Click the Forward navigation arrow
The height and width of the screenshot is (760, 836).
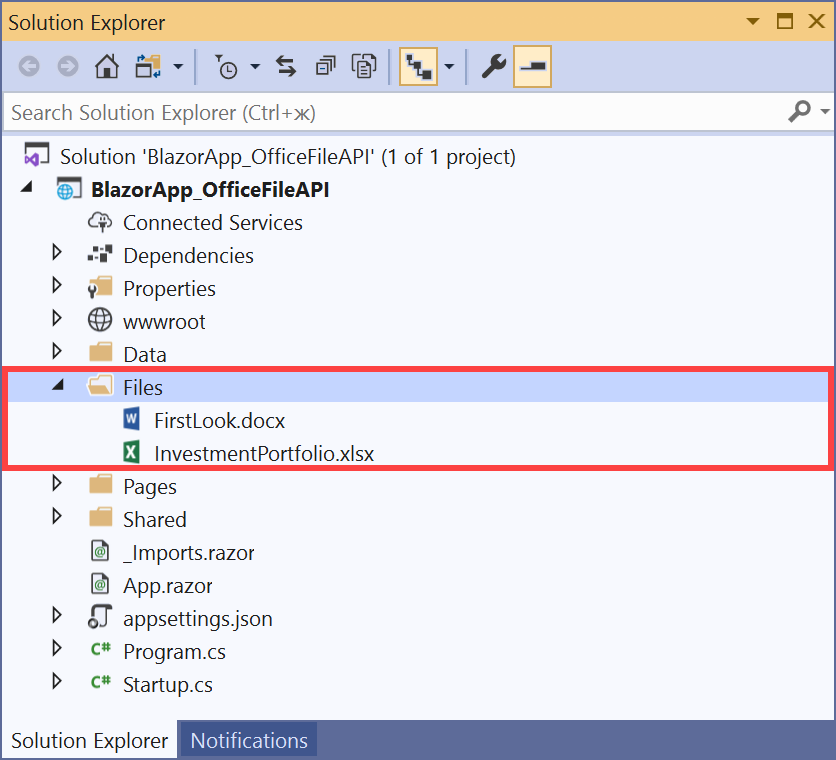click(68, 67)
